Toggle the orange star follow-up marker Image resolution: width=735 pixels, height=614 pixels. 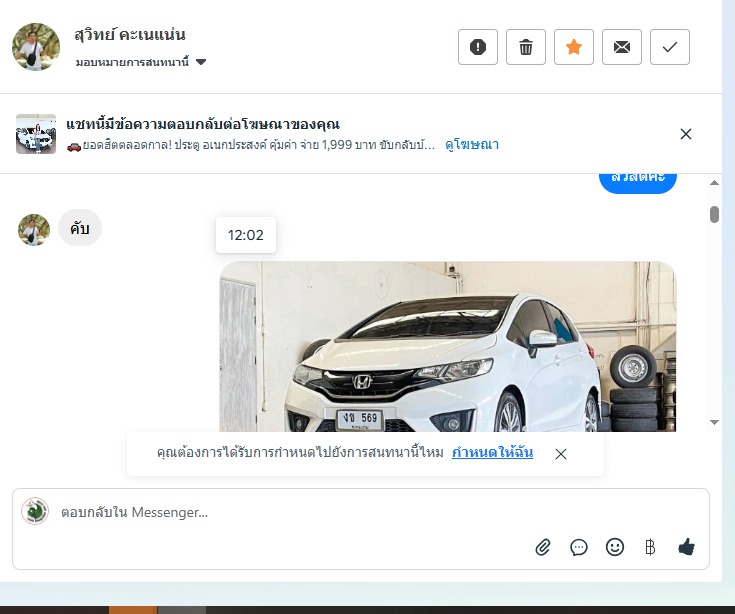coord(574,47)
